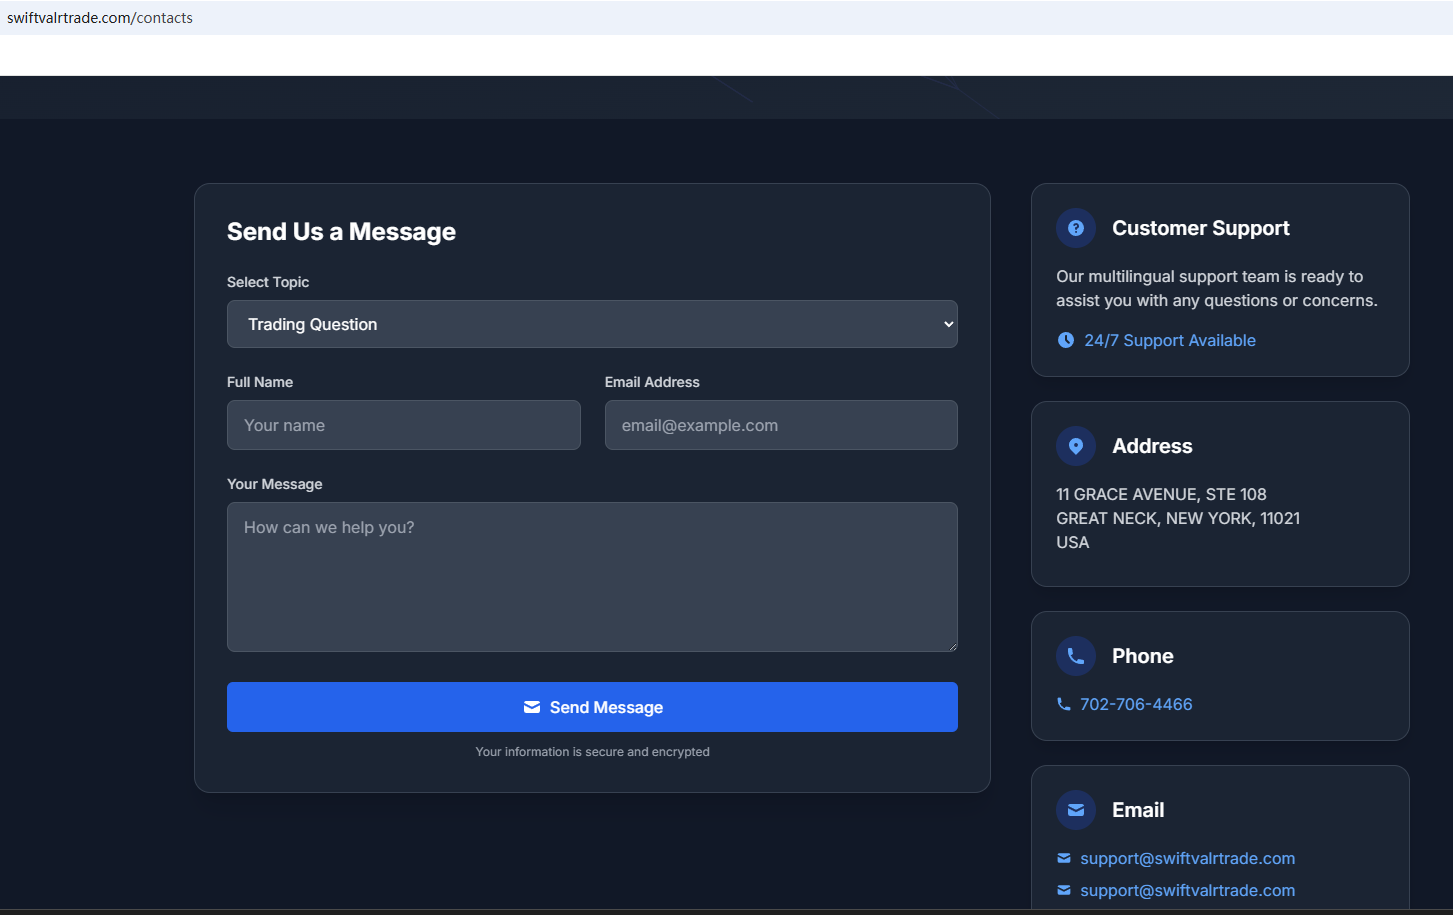Click the round envelope icon beside Email heading
This screenshot has width=1453, height=915.
(x=1075, y=810)
